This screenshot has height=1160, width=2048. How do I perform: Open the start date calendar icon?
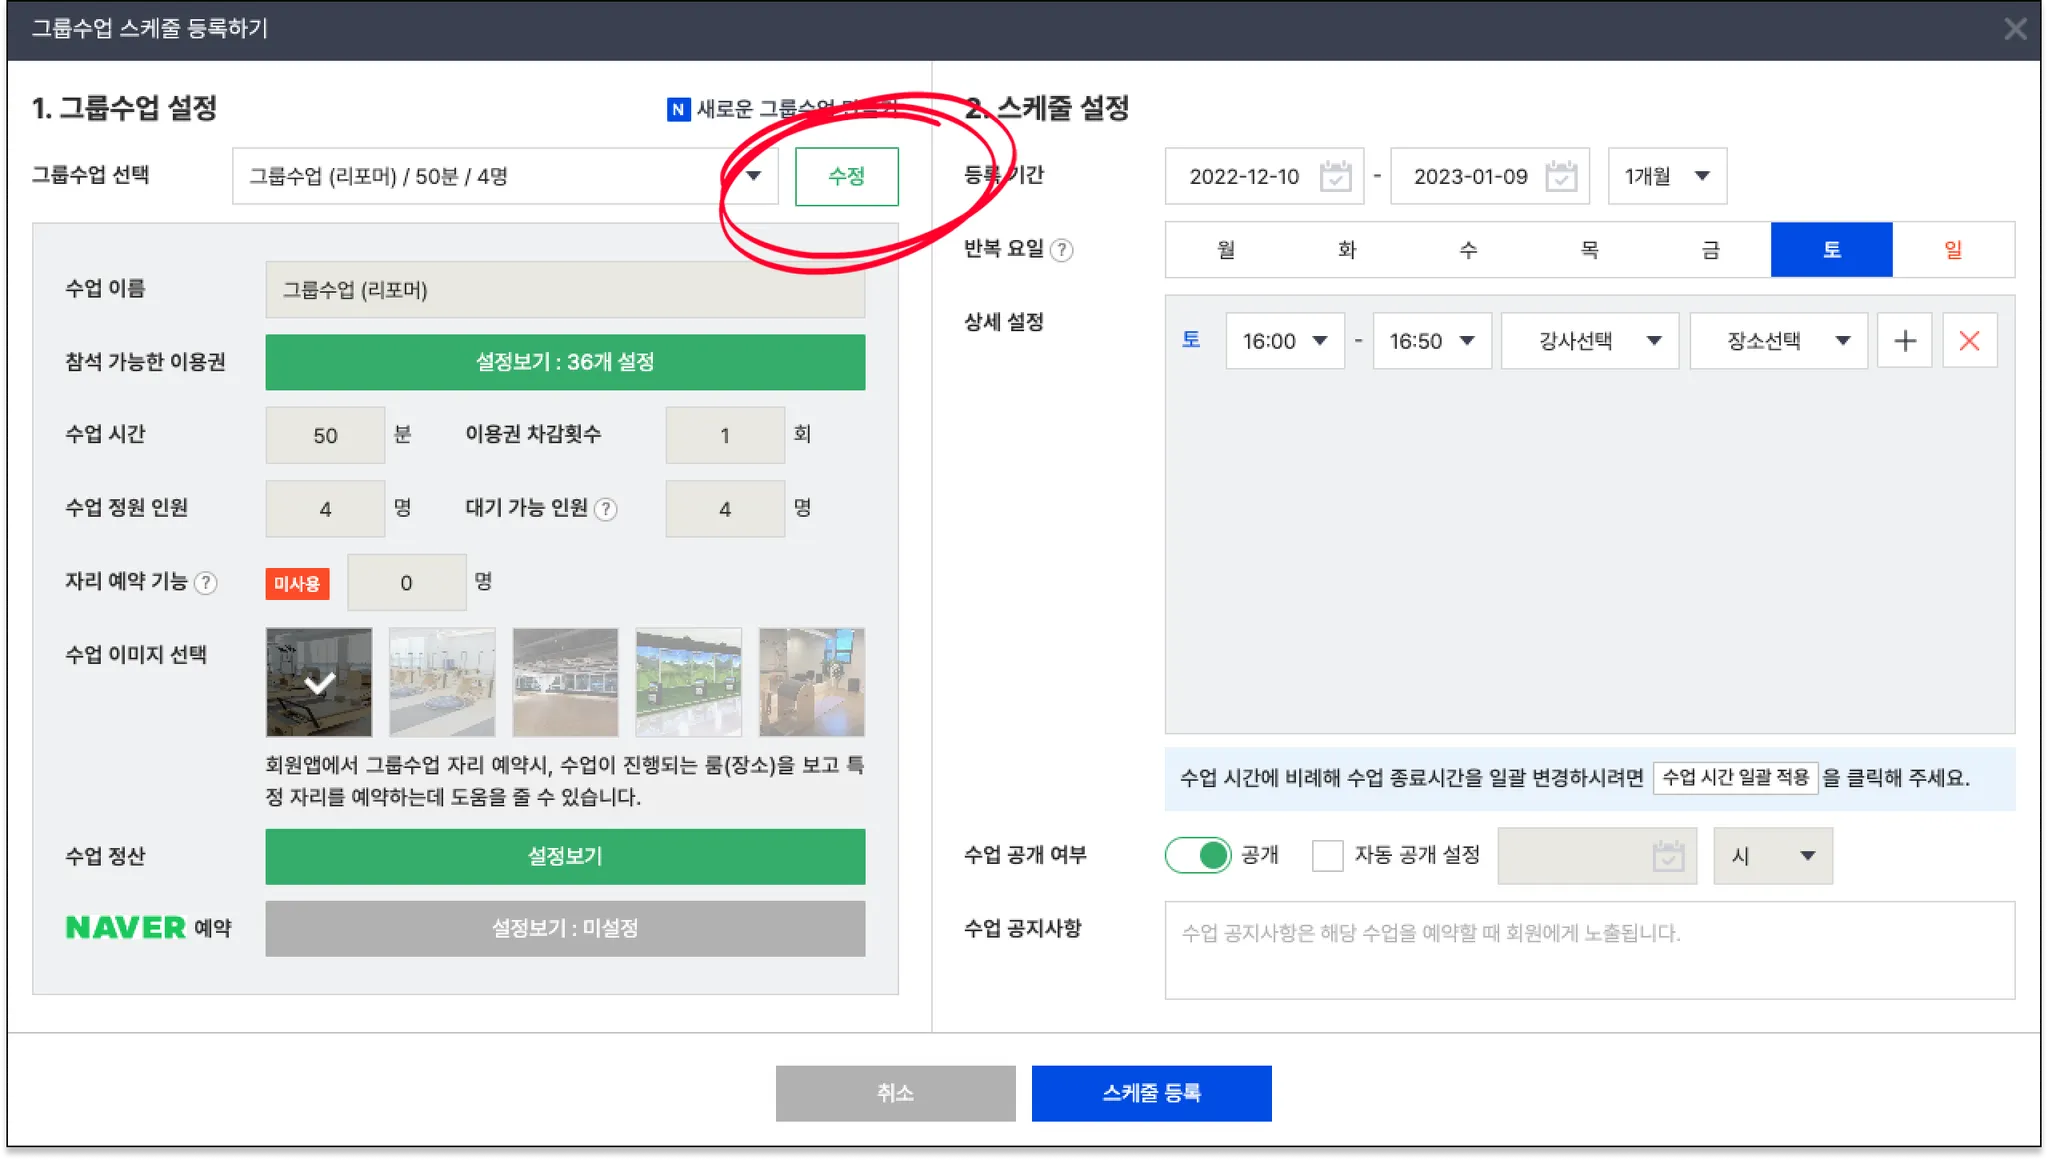[1335, 176]
